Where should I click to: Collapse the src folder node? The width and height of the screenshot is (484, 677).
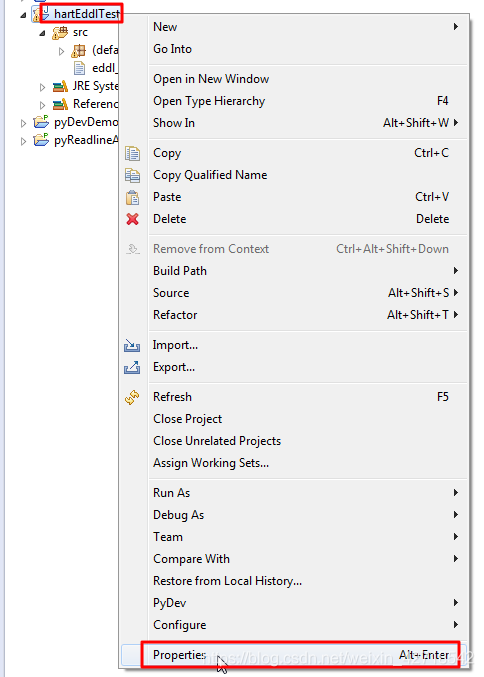tap(42, 33)
